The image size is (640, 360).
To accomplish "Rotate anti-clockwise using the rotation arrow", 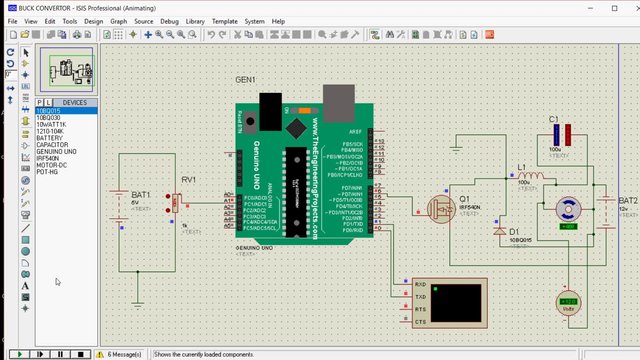I will click(11, 64).
